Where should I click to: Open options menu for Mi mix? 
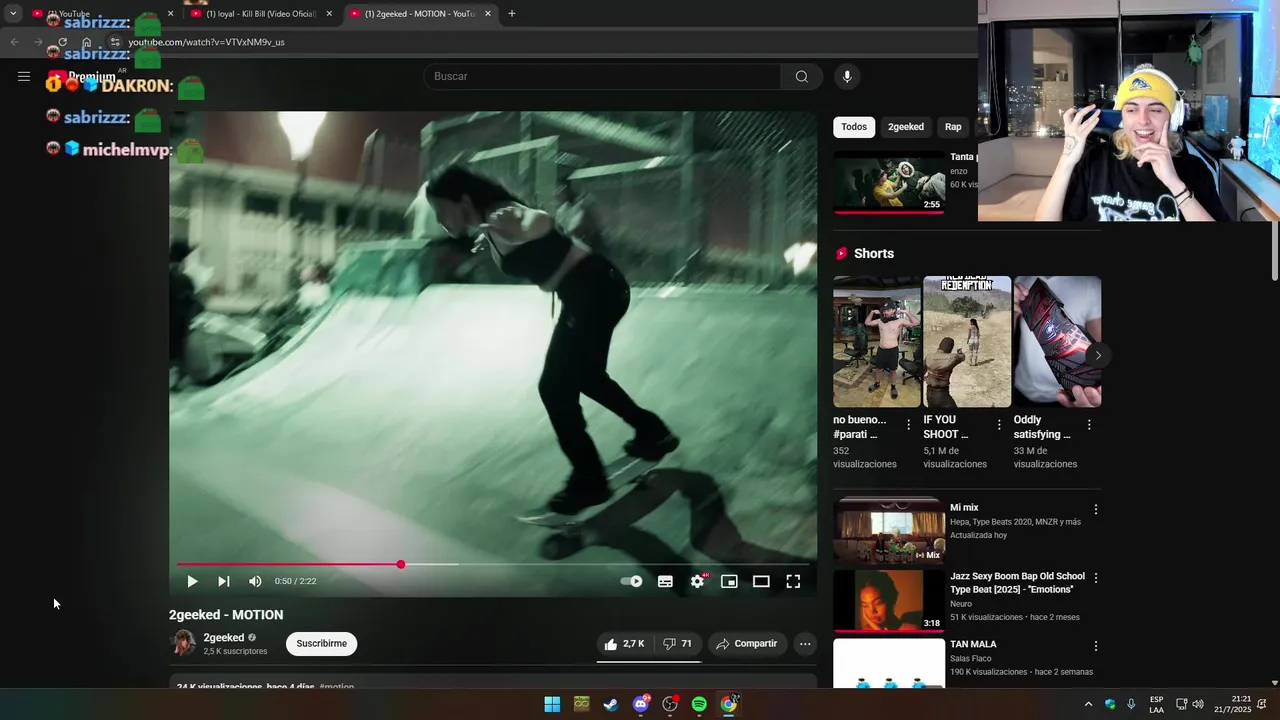pyautogui.click(x=1096, y=509)
